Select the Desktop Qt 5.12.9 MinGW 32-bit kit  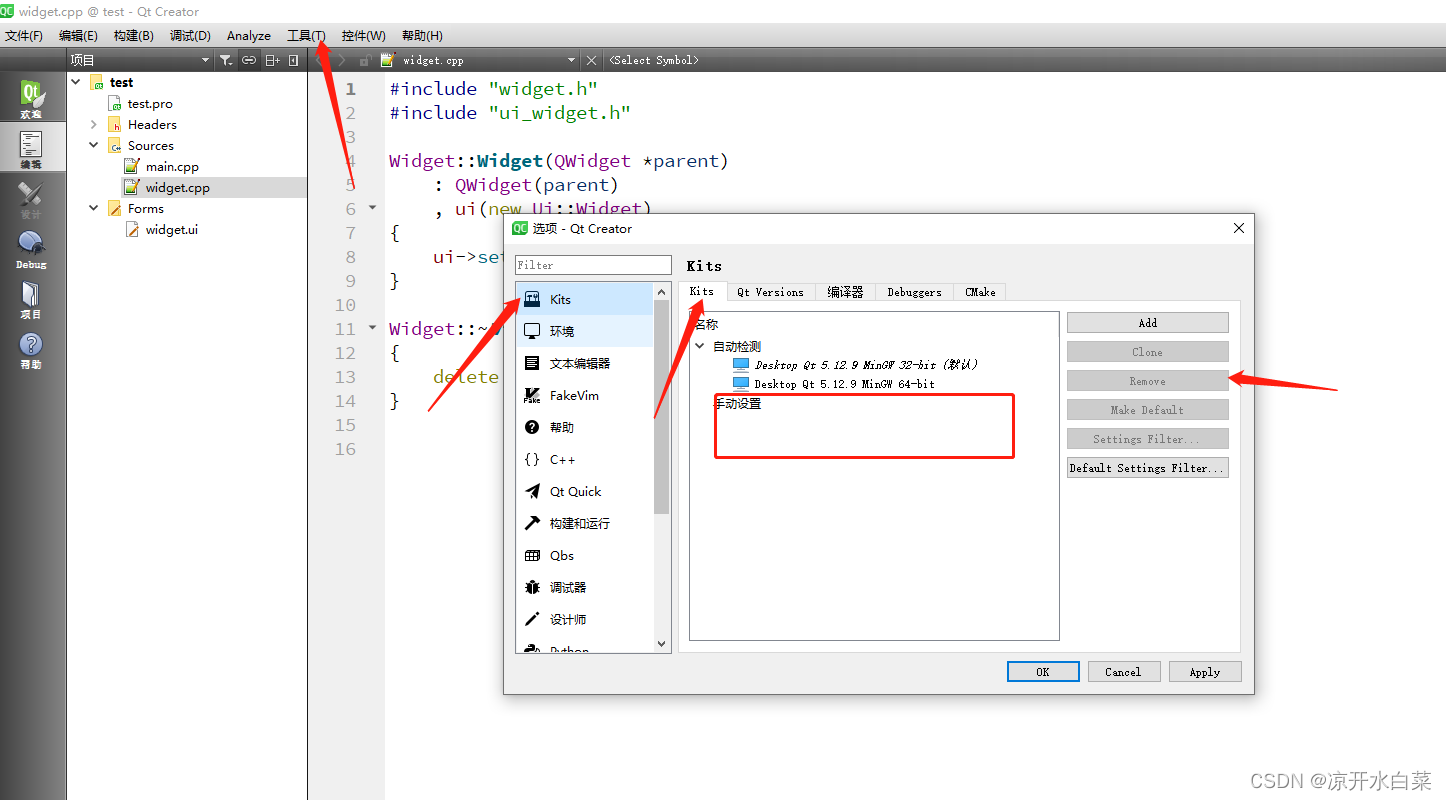tap(866, 365)
